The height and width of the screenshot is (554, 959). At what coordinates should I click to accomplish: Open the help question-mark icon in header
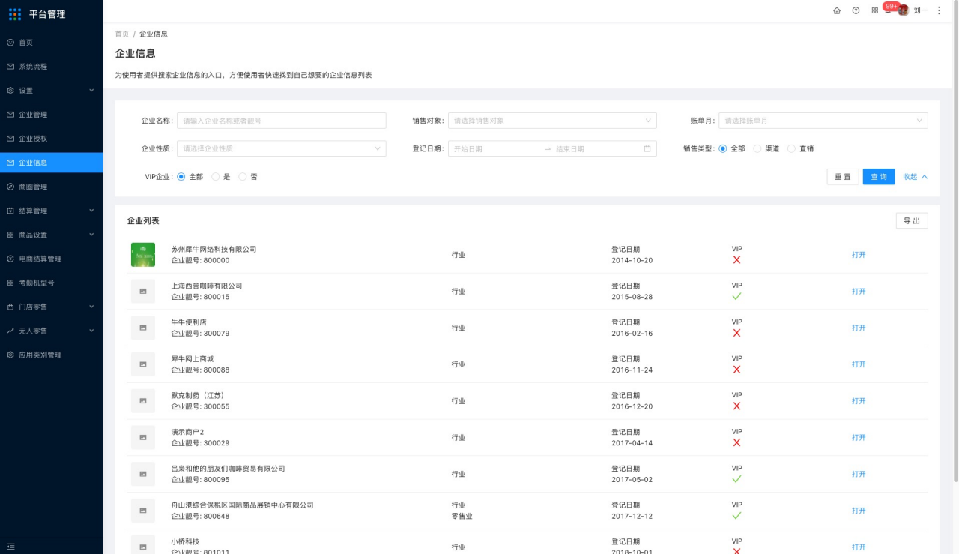(x=856, y=10)
